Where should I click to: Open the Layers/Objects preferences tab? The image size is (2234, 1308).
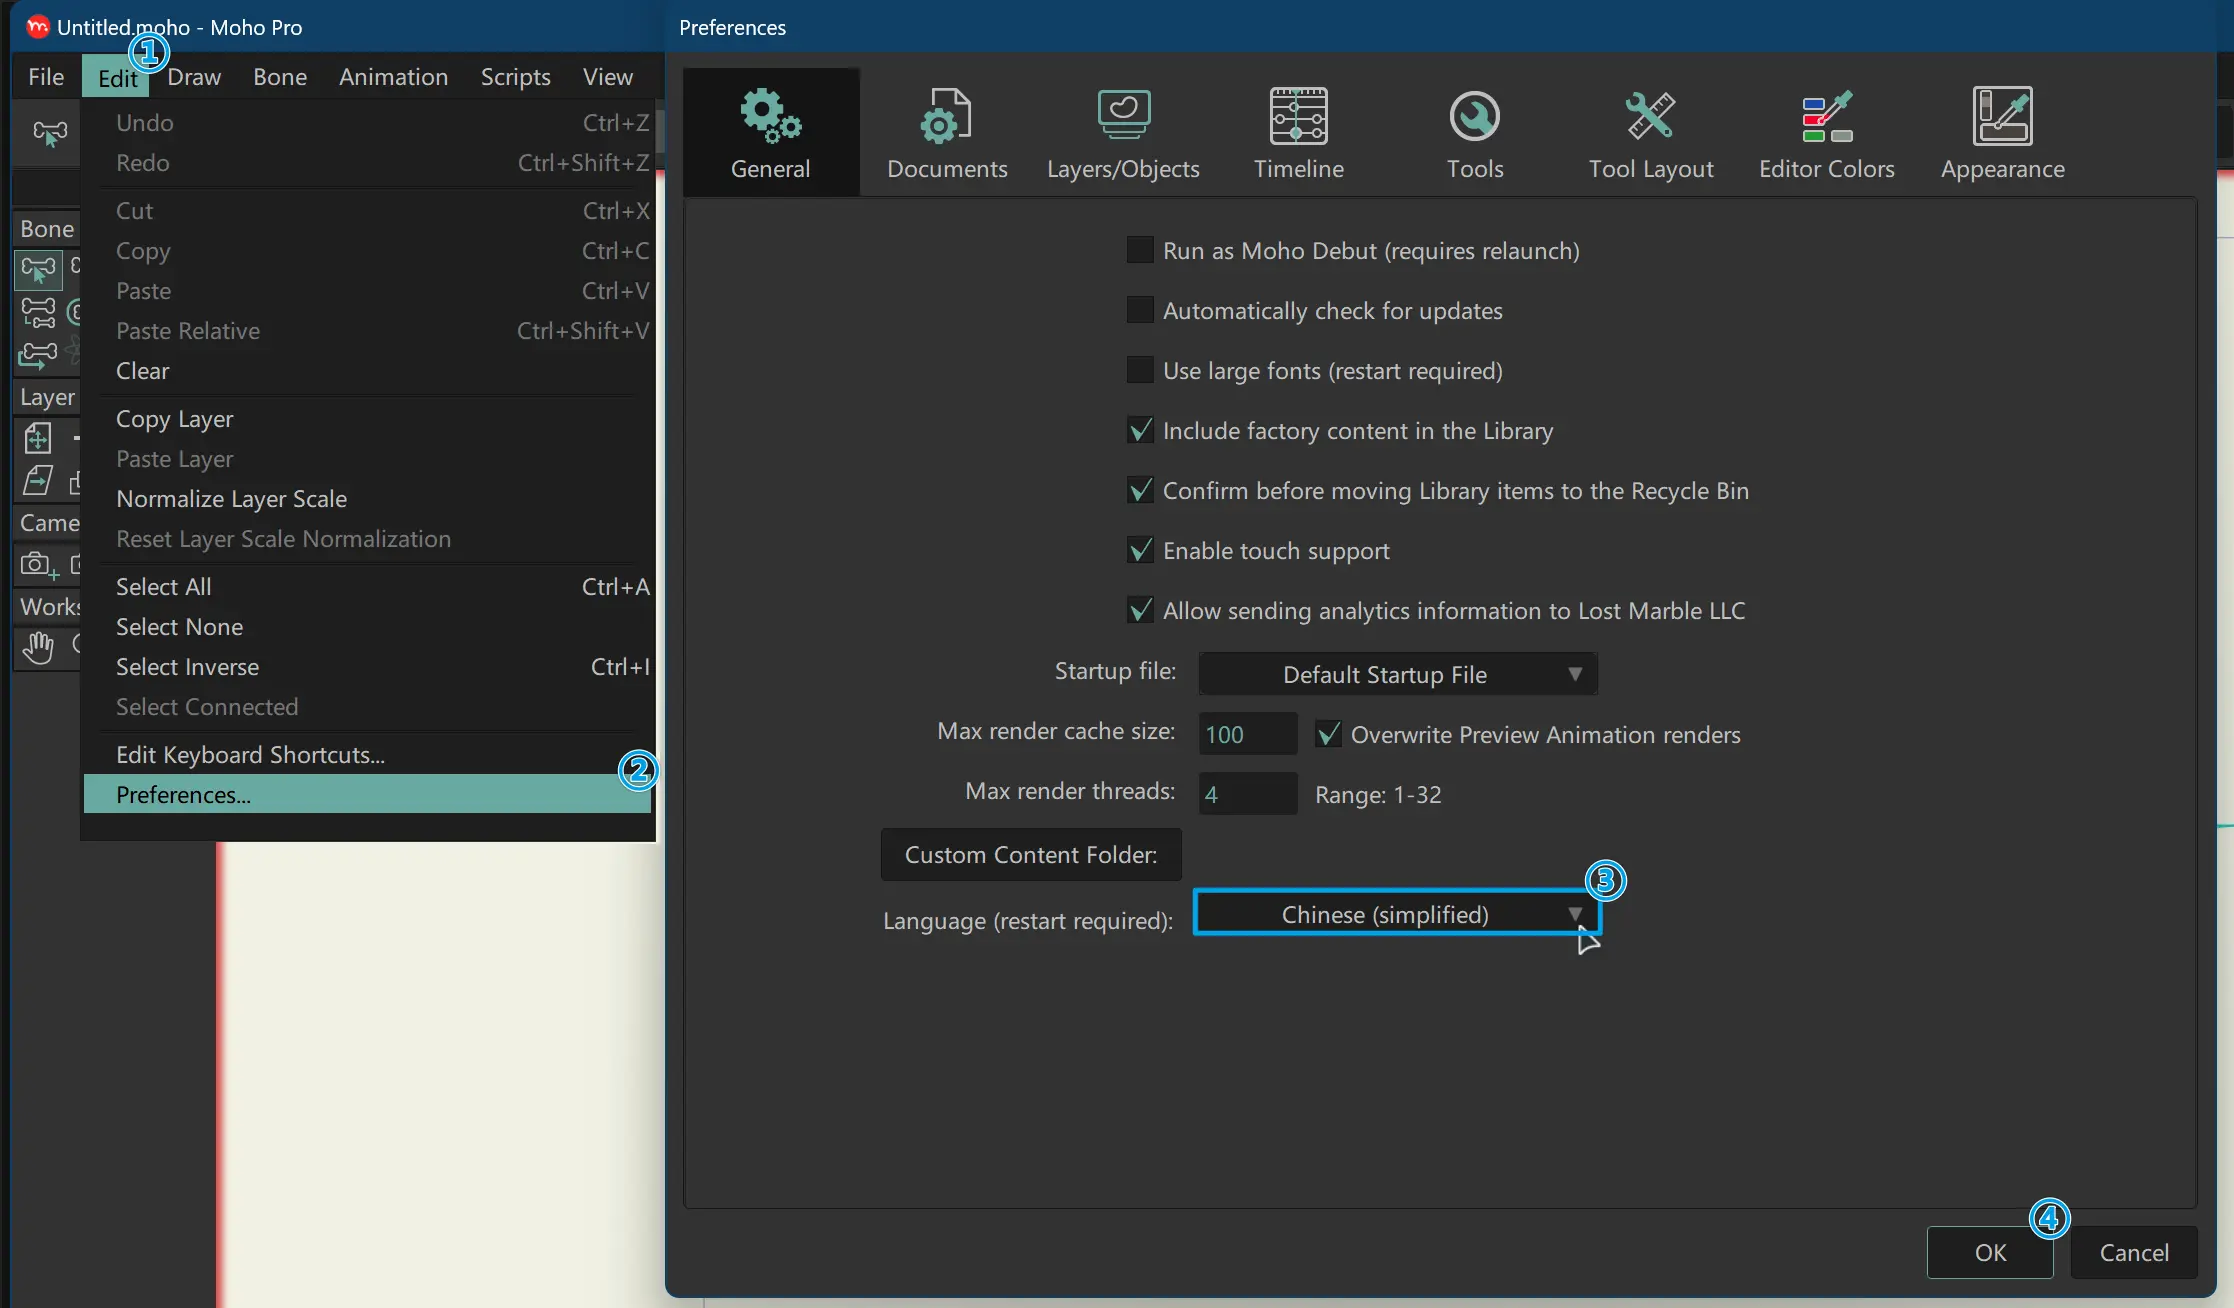point(1122,131)
